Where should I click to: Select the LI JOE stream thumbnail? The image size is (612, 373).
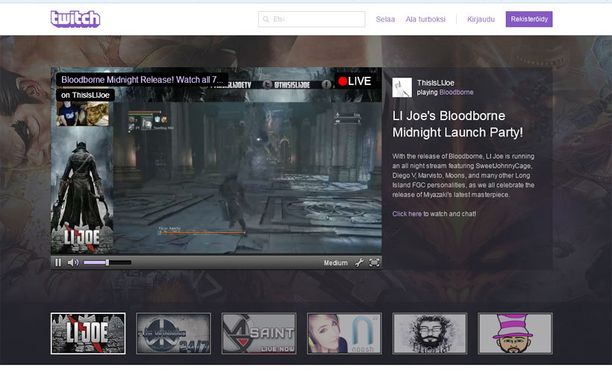[x=88, y=333]
